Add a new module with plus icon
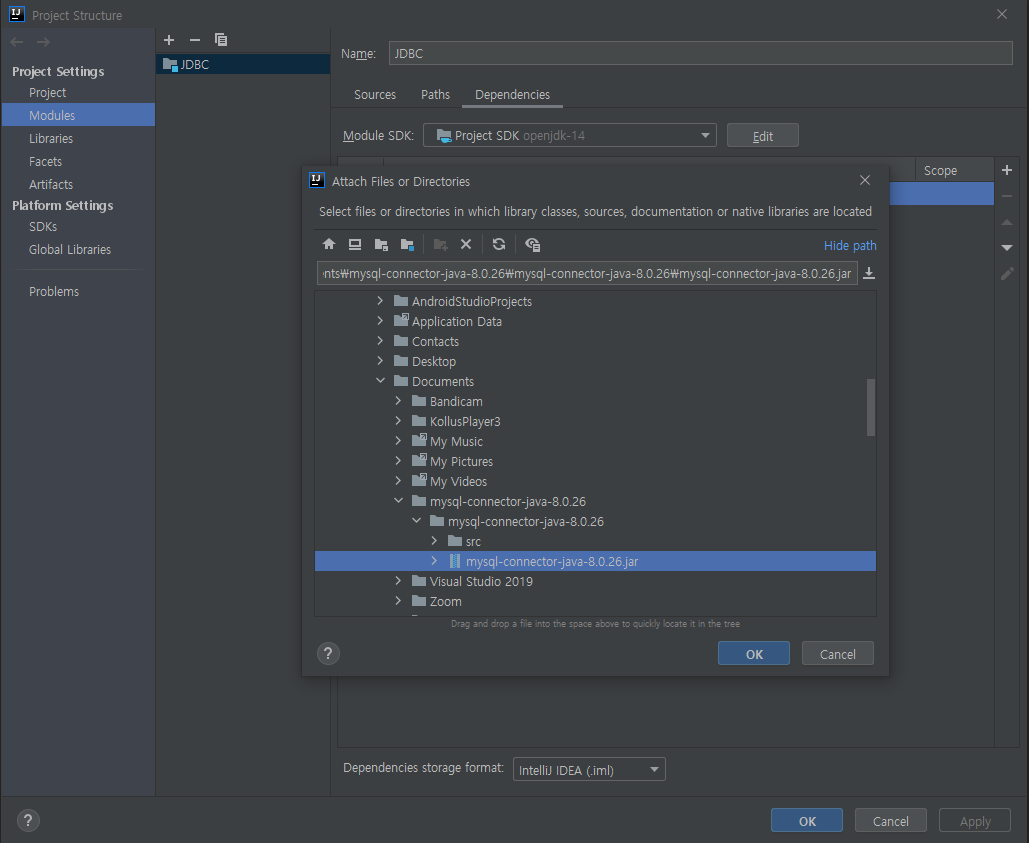 (x=169, y=40)
